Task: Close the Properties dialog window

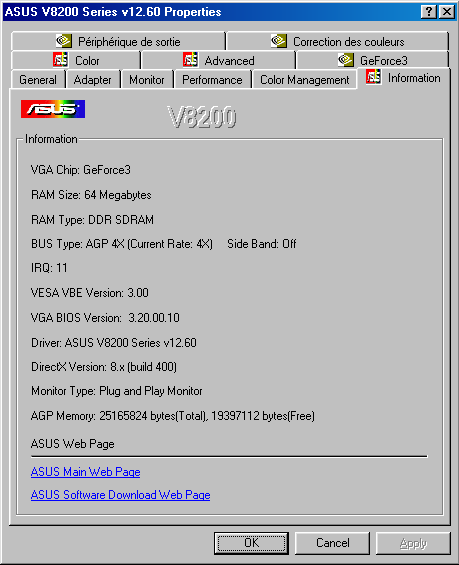Action: pyautogui.click(x=447, y=12)
